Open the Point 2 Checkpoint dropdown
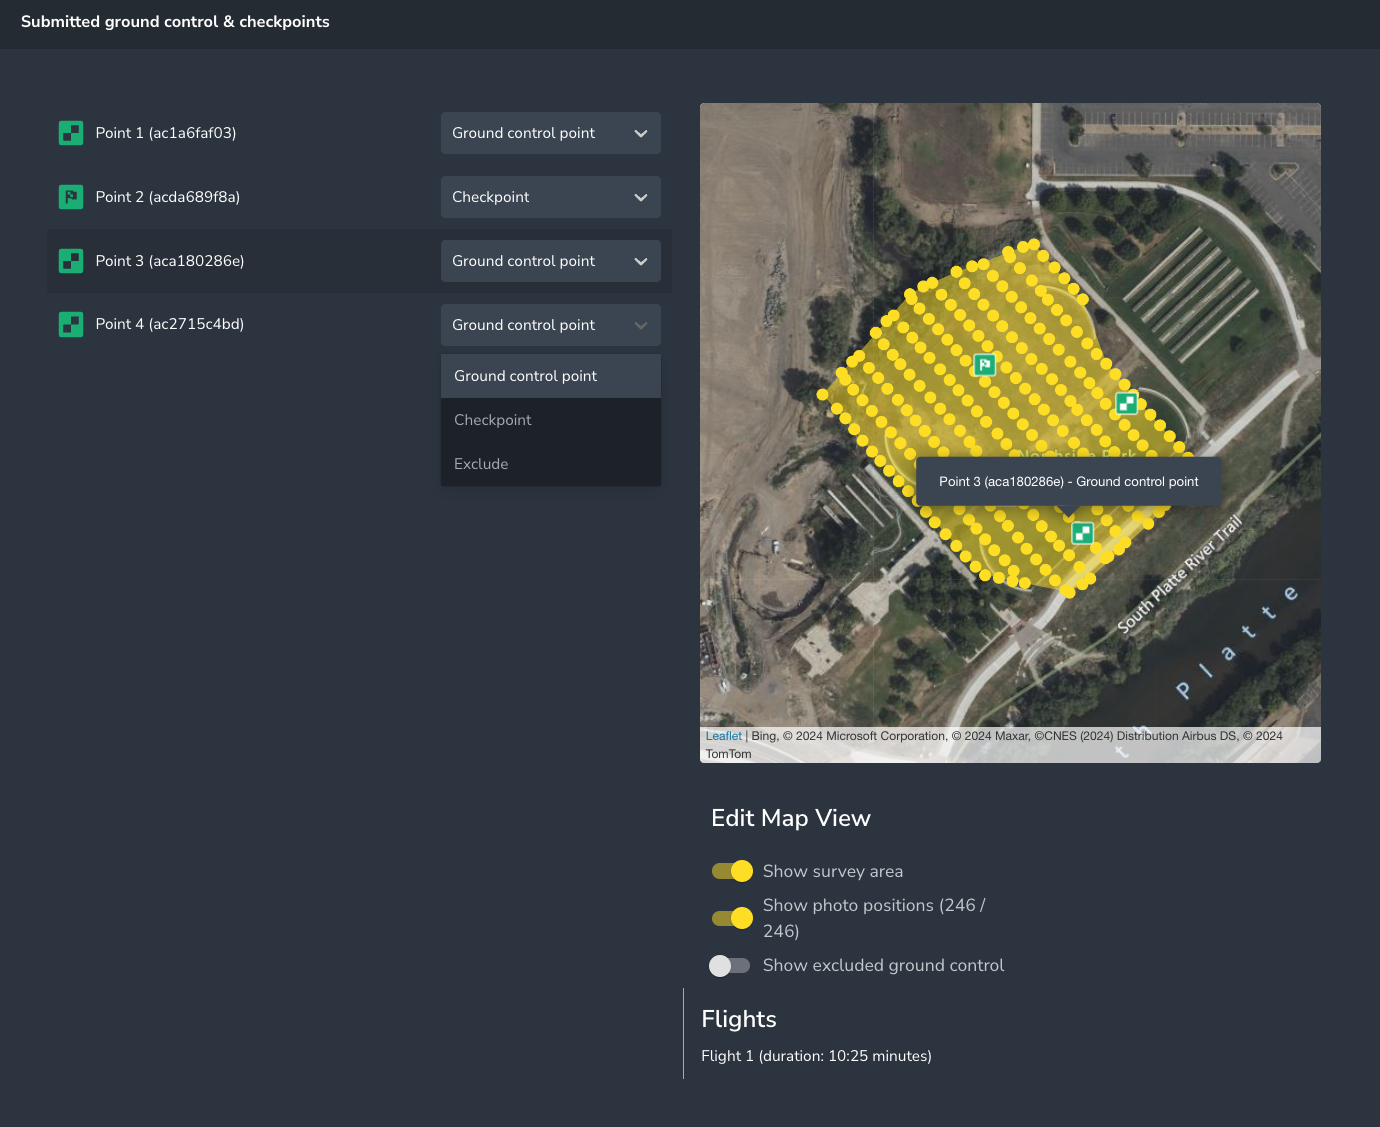The height and width of the screenshot is (1127, 1380). (x=550, y=197)
